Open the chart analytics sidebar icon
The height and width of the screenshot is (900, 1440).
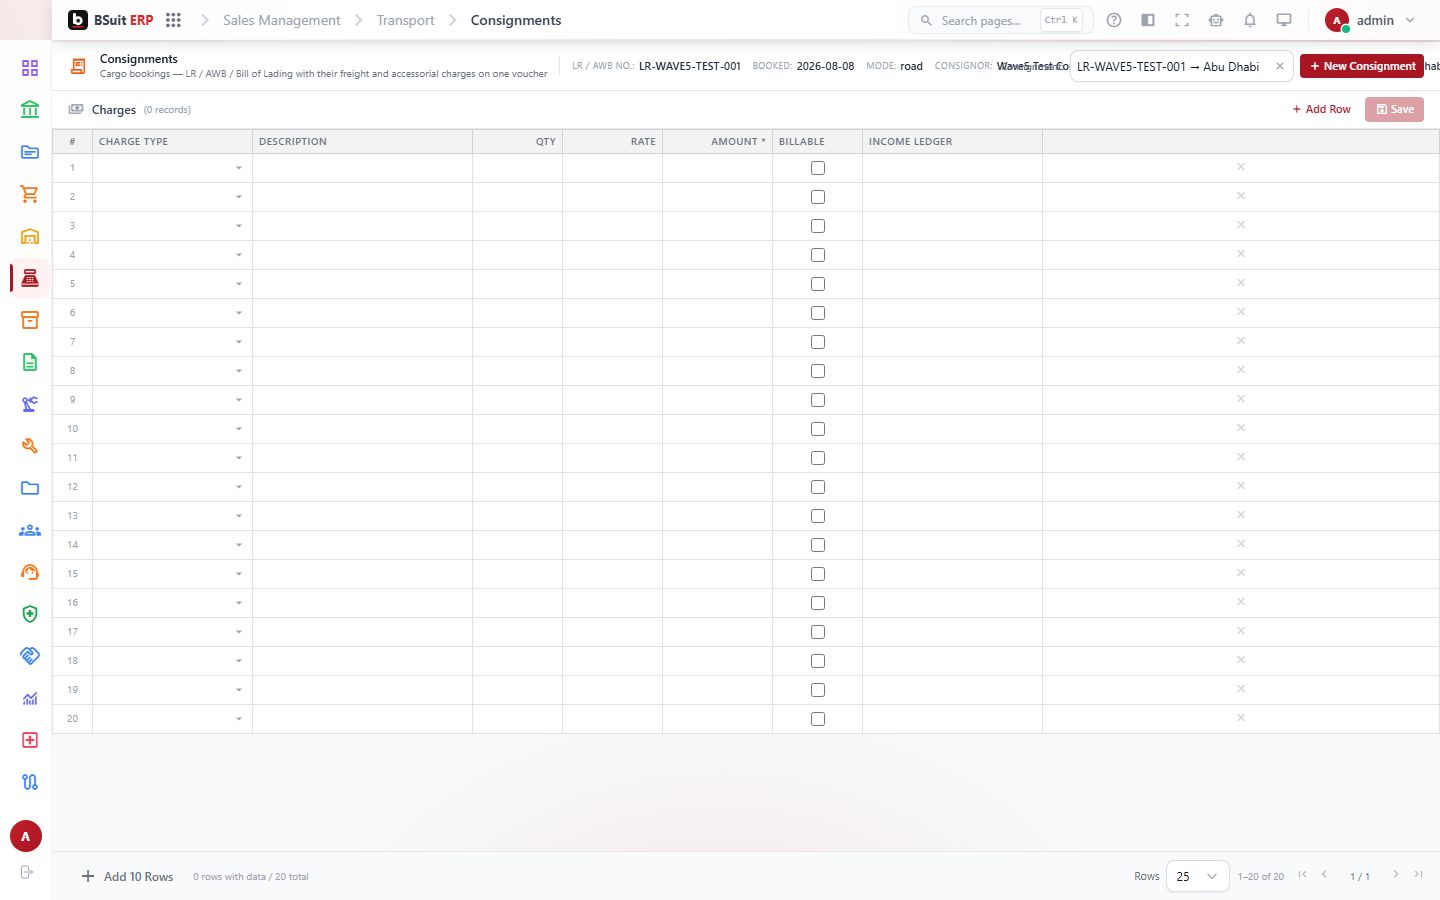pyautogui.click(x=30, y=698)
